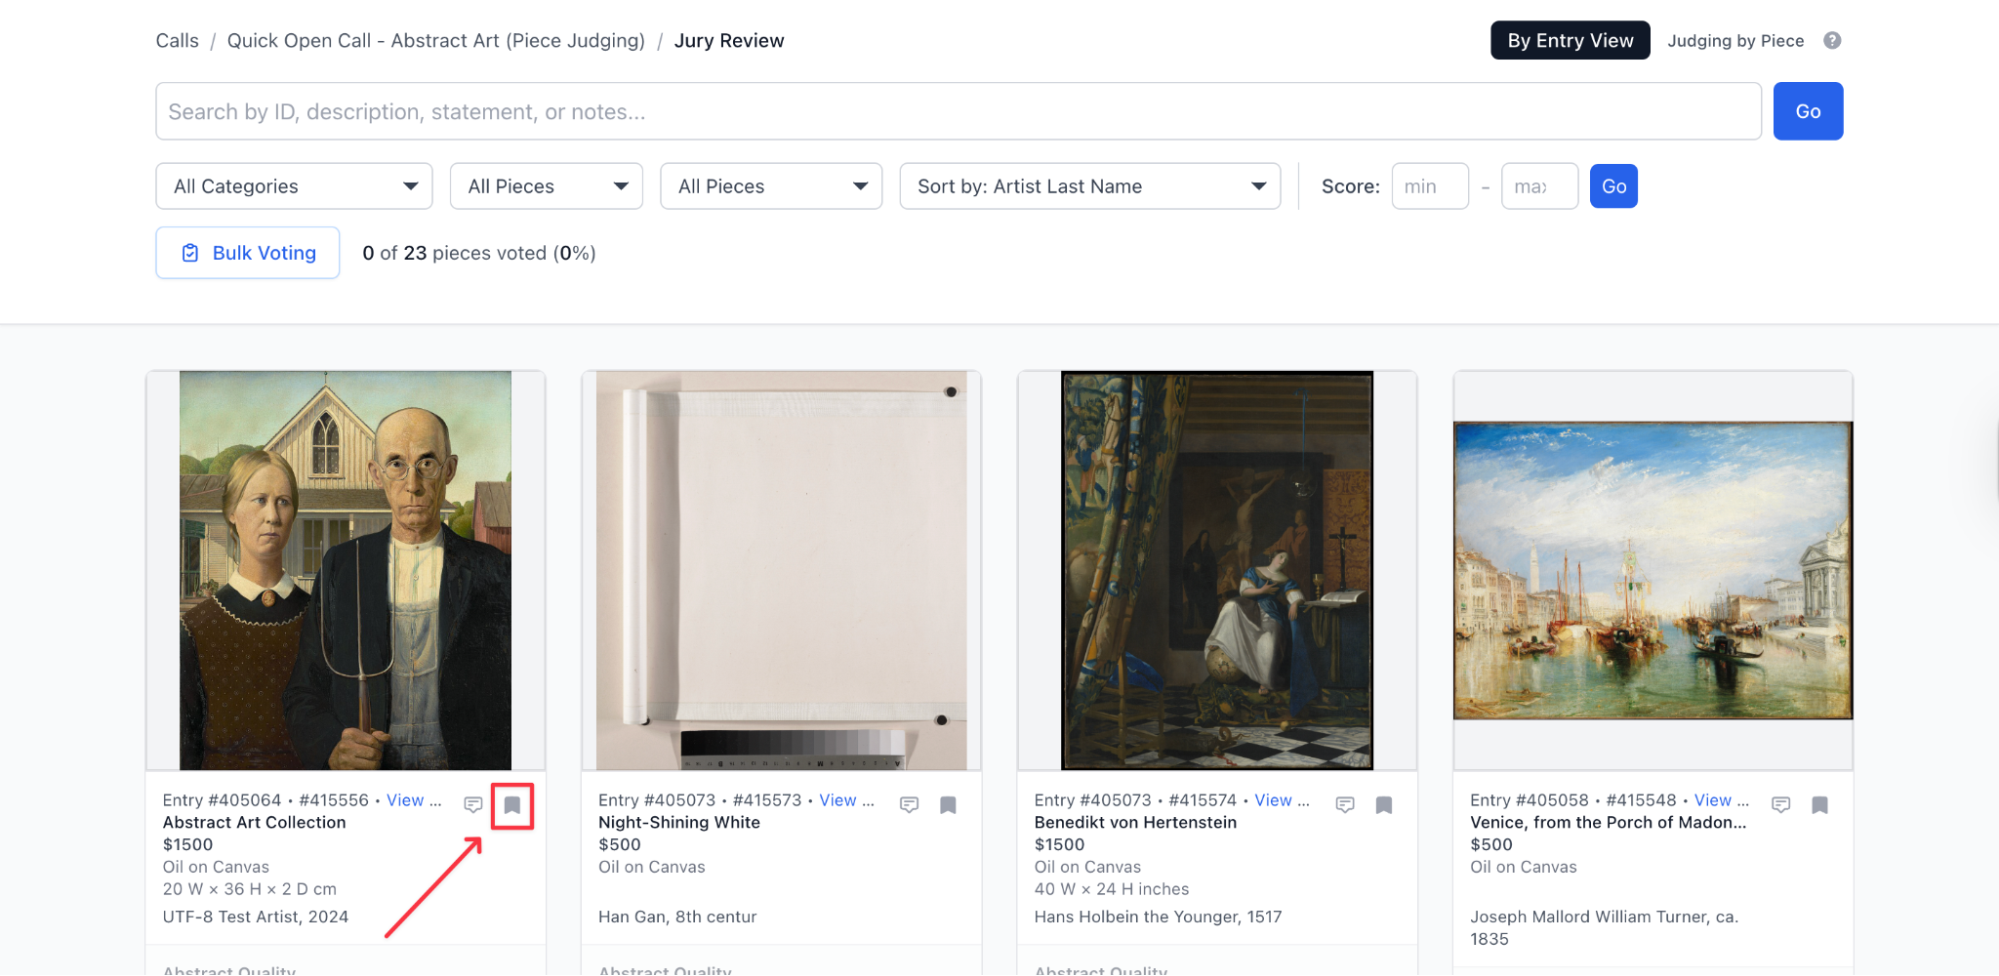This screenshot has width=1999, height=976.
Task: Open the Benedikt von Hertenstein thumbnail
Action: click(1217, 571)
